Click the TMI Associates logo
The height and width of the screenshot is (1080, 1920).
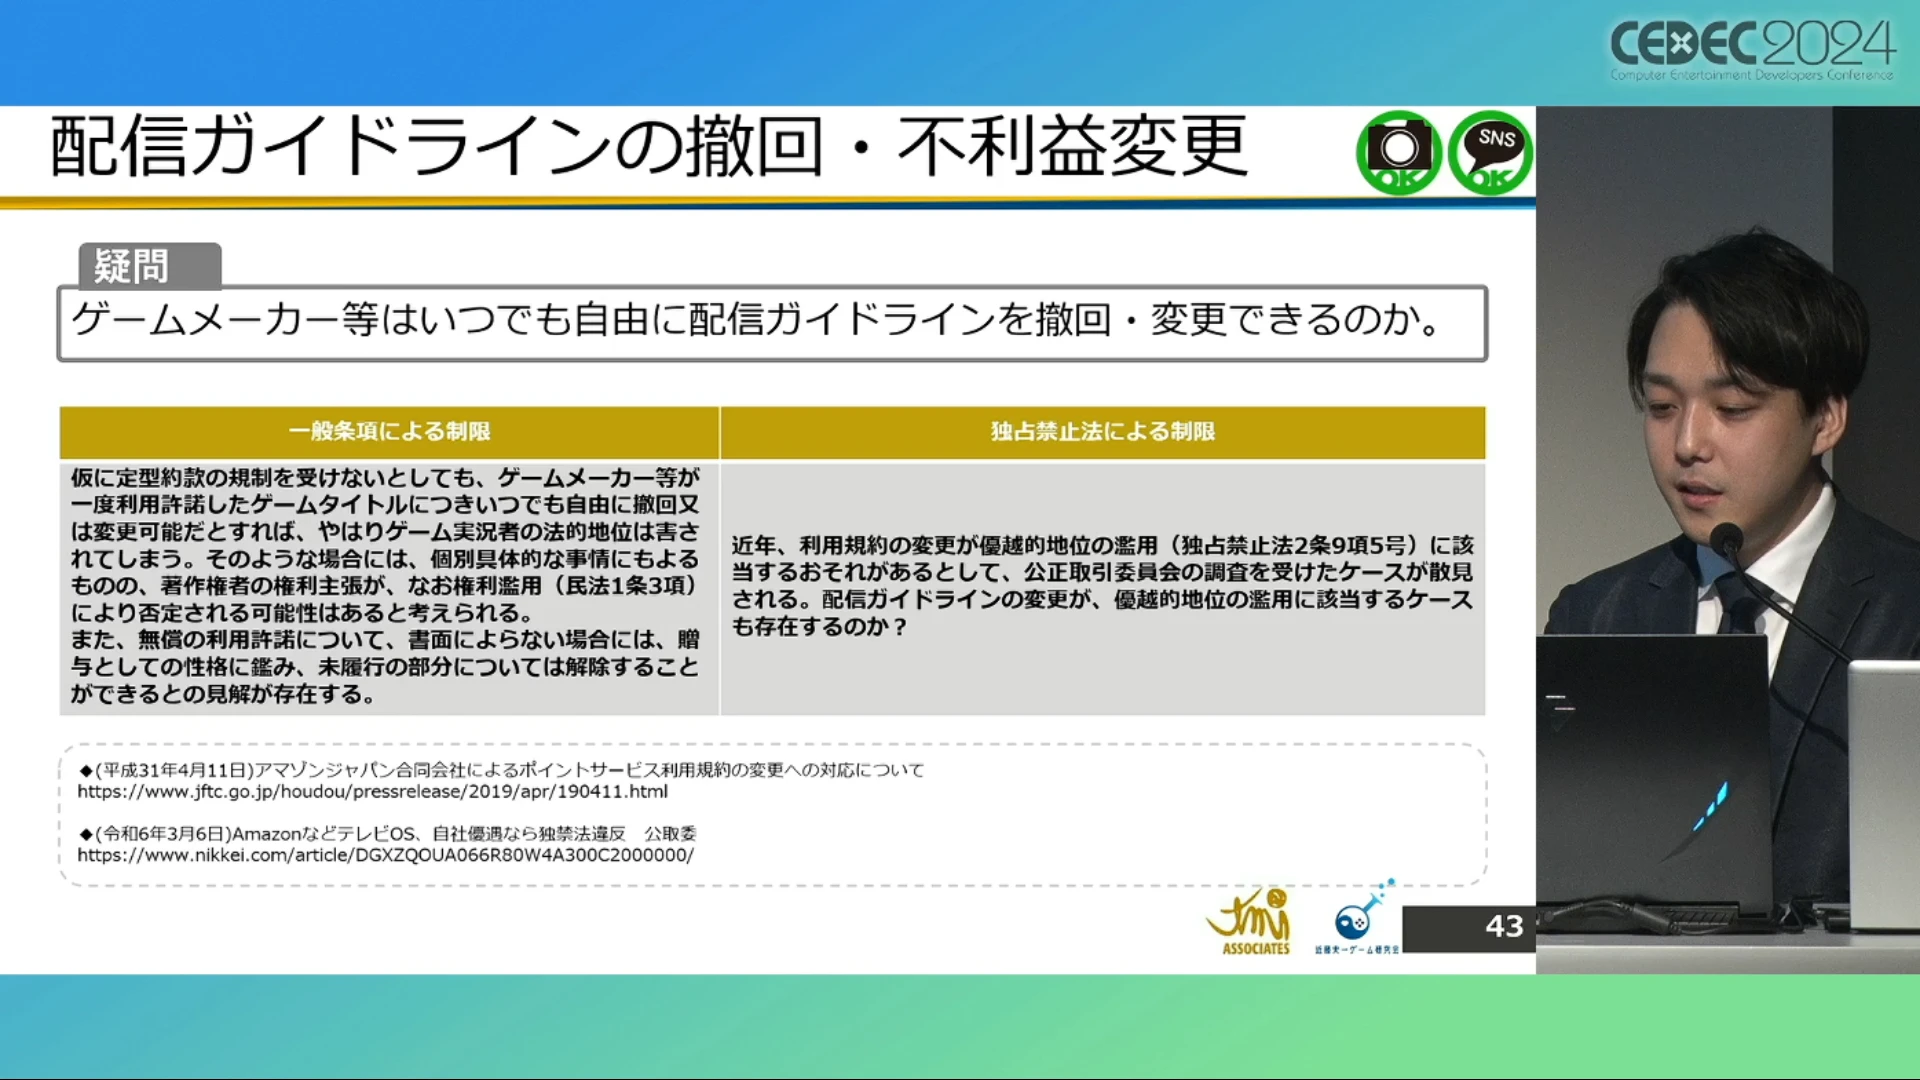(1250, 922)
